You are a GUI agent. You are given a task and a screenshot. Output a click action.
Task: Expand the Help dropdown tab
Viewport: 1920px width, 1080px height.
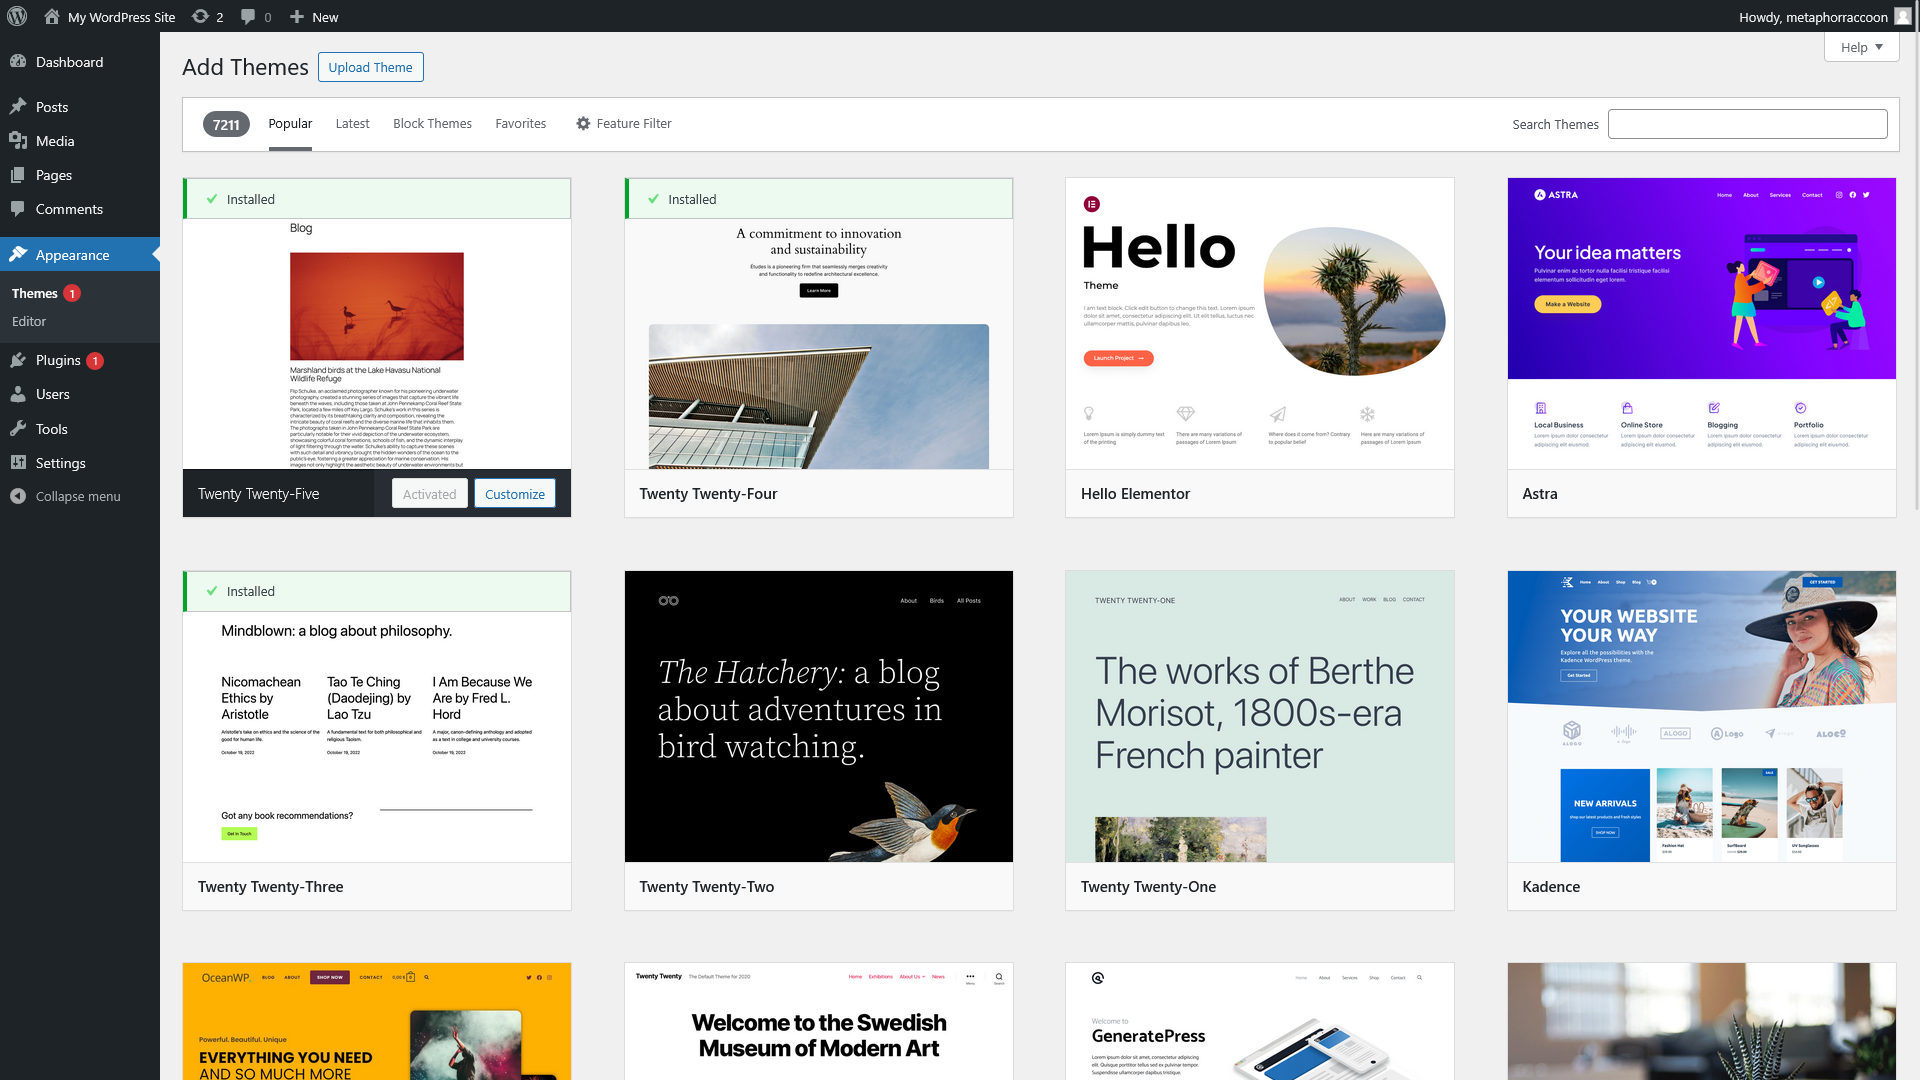(x=1861, y=47)
